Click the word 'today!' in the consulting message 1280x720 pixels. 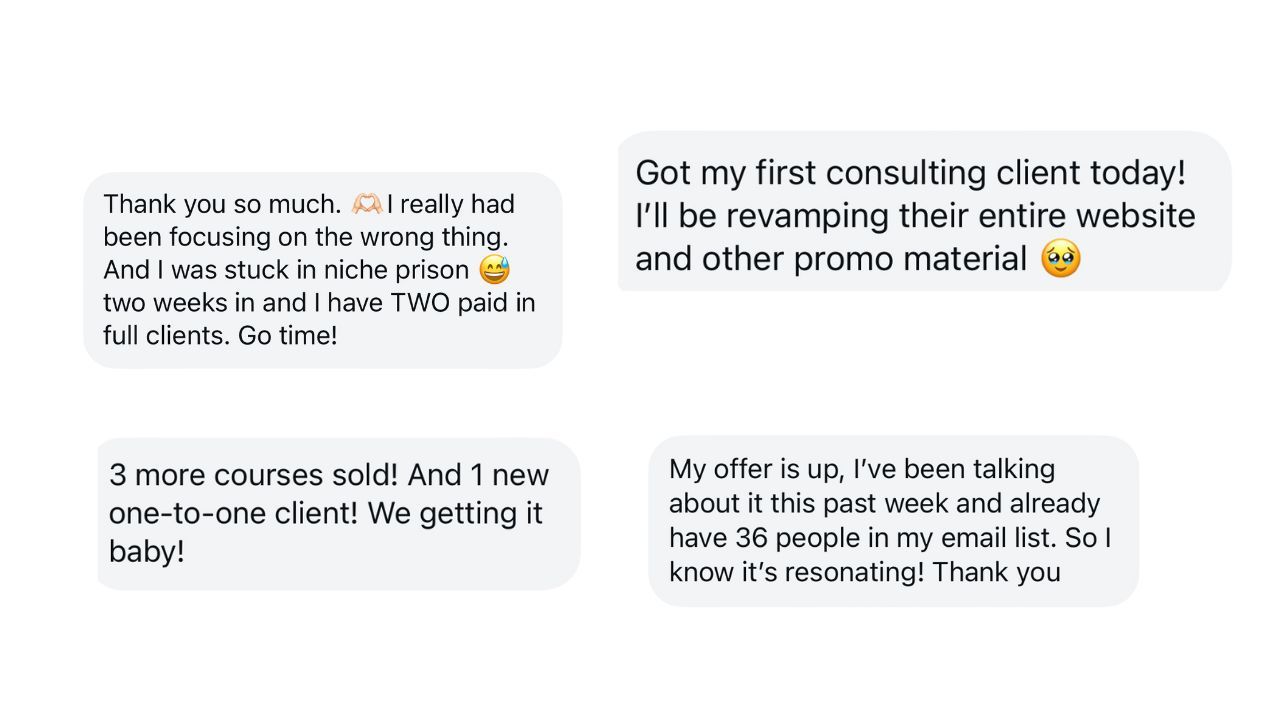tap(1138, 173)
